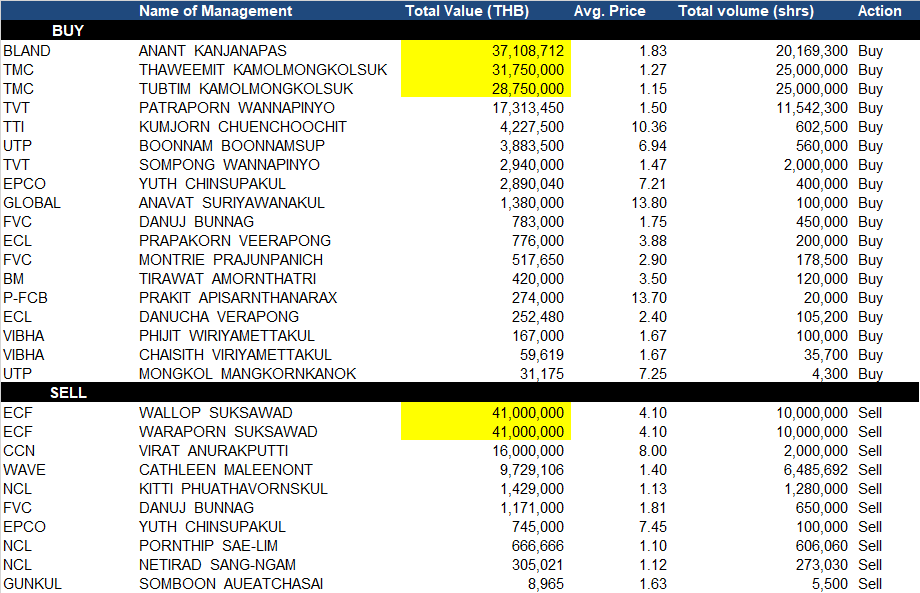Click value 8,965
The image size is (920, 593).
(546, 584)
